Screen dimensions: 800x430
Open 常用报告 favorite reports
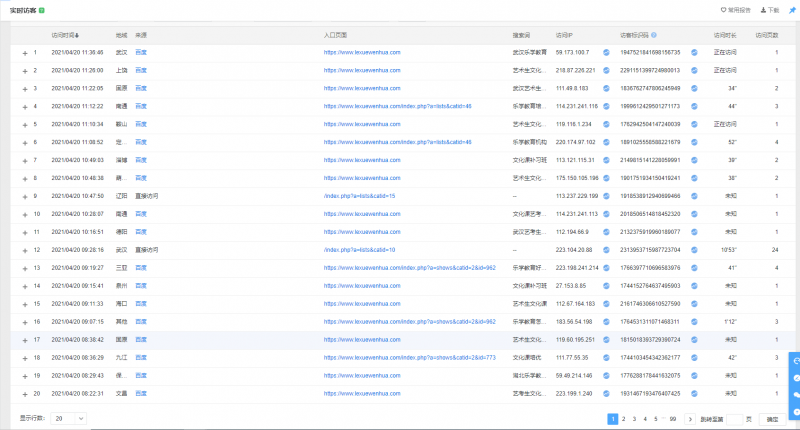(735, 10)
